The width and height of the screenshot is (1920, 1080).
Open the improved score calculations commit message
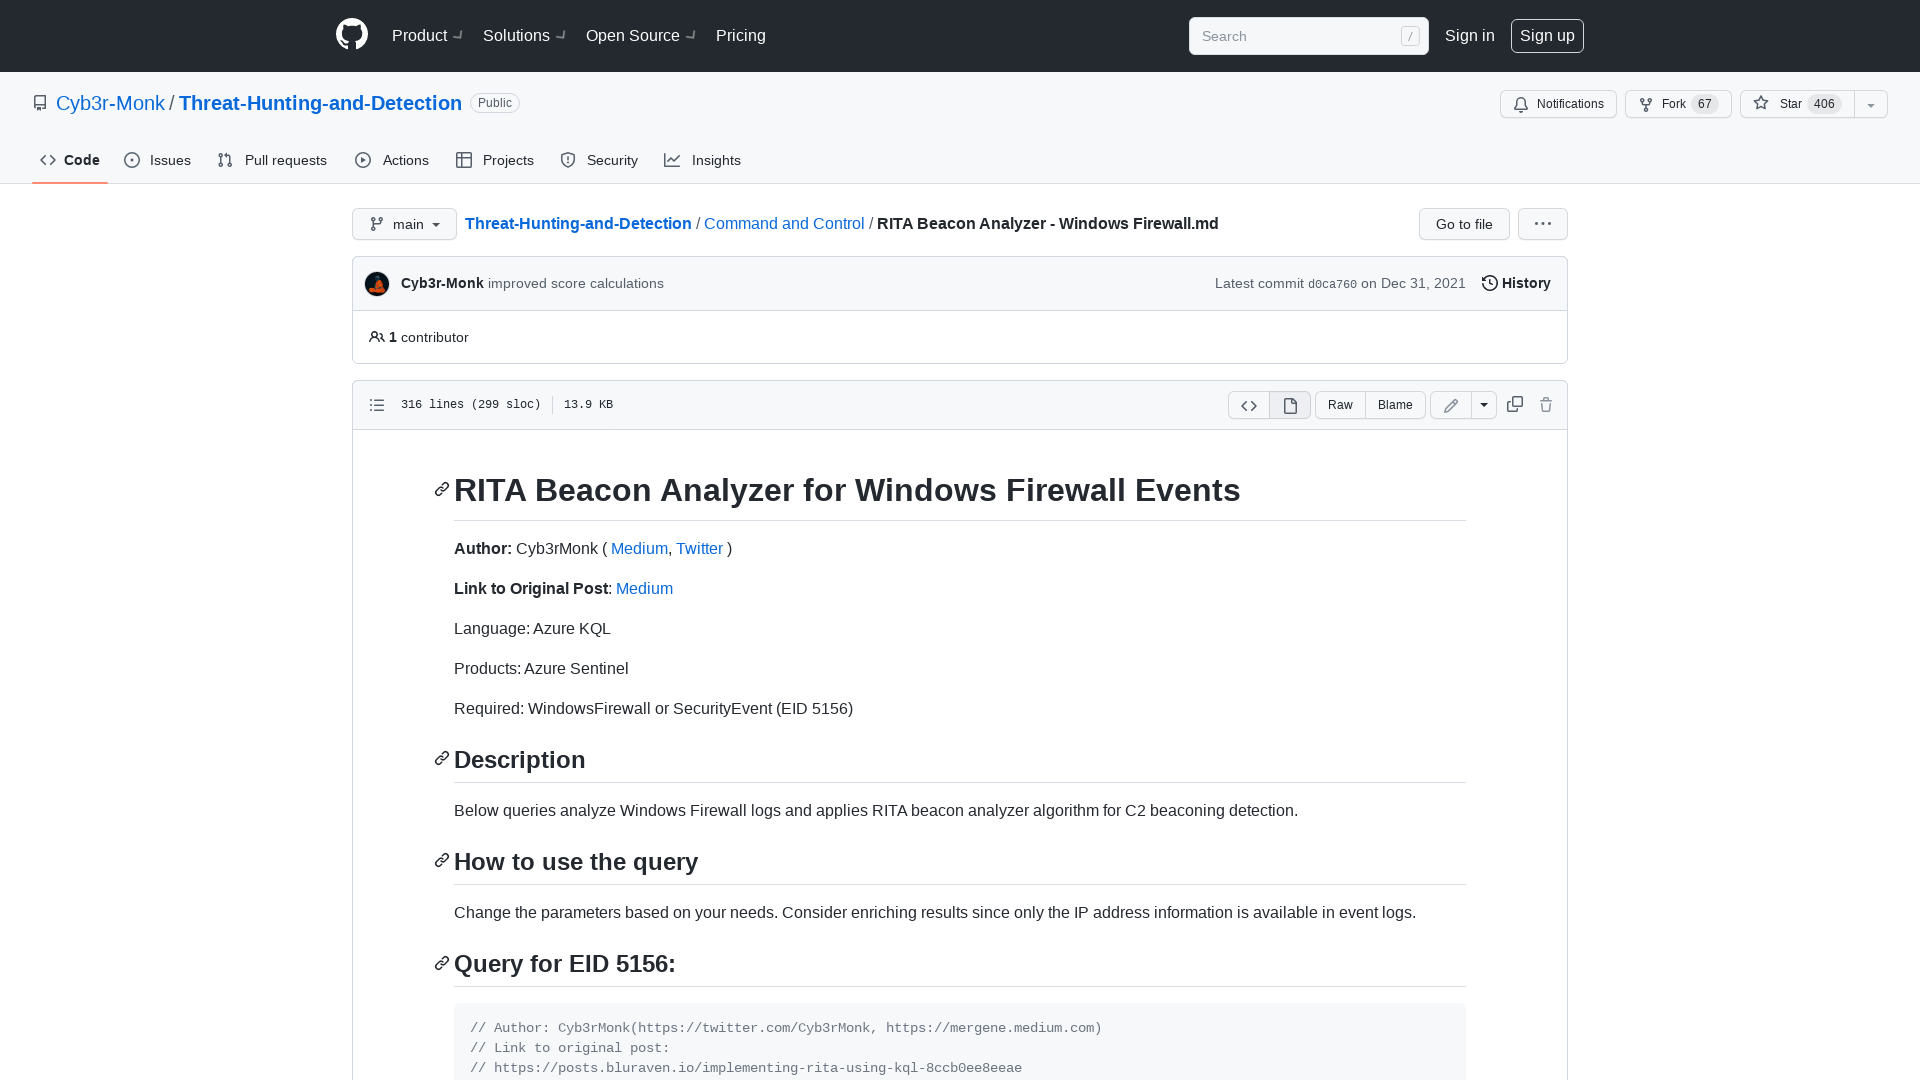(576, 283)
